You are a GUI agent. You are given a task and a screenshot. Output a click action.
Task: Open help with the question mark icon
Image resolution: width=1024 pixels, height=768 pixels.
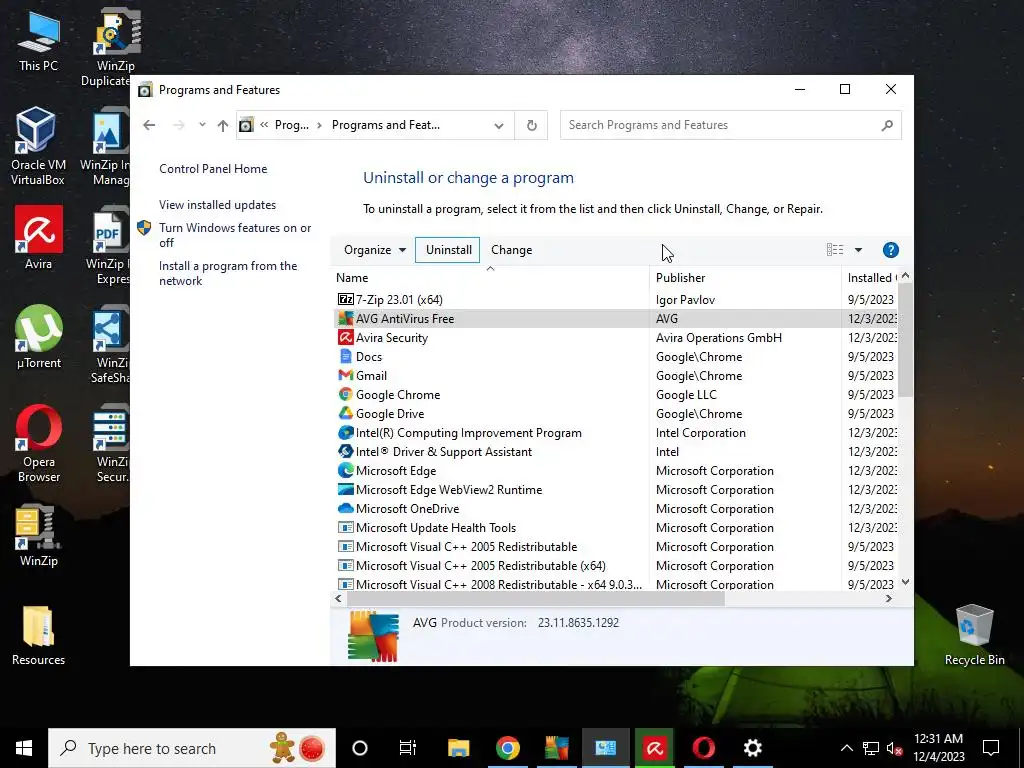click(x=890, y=249)
